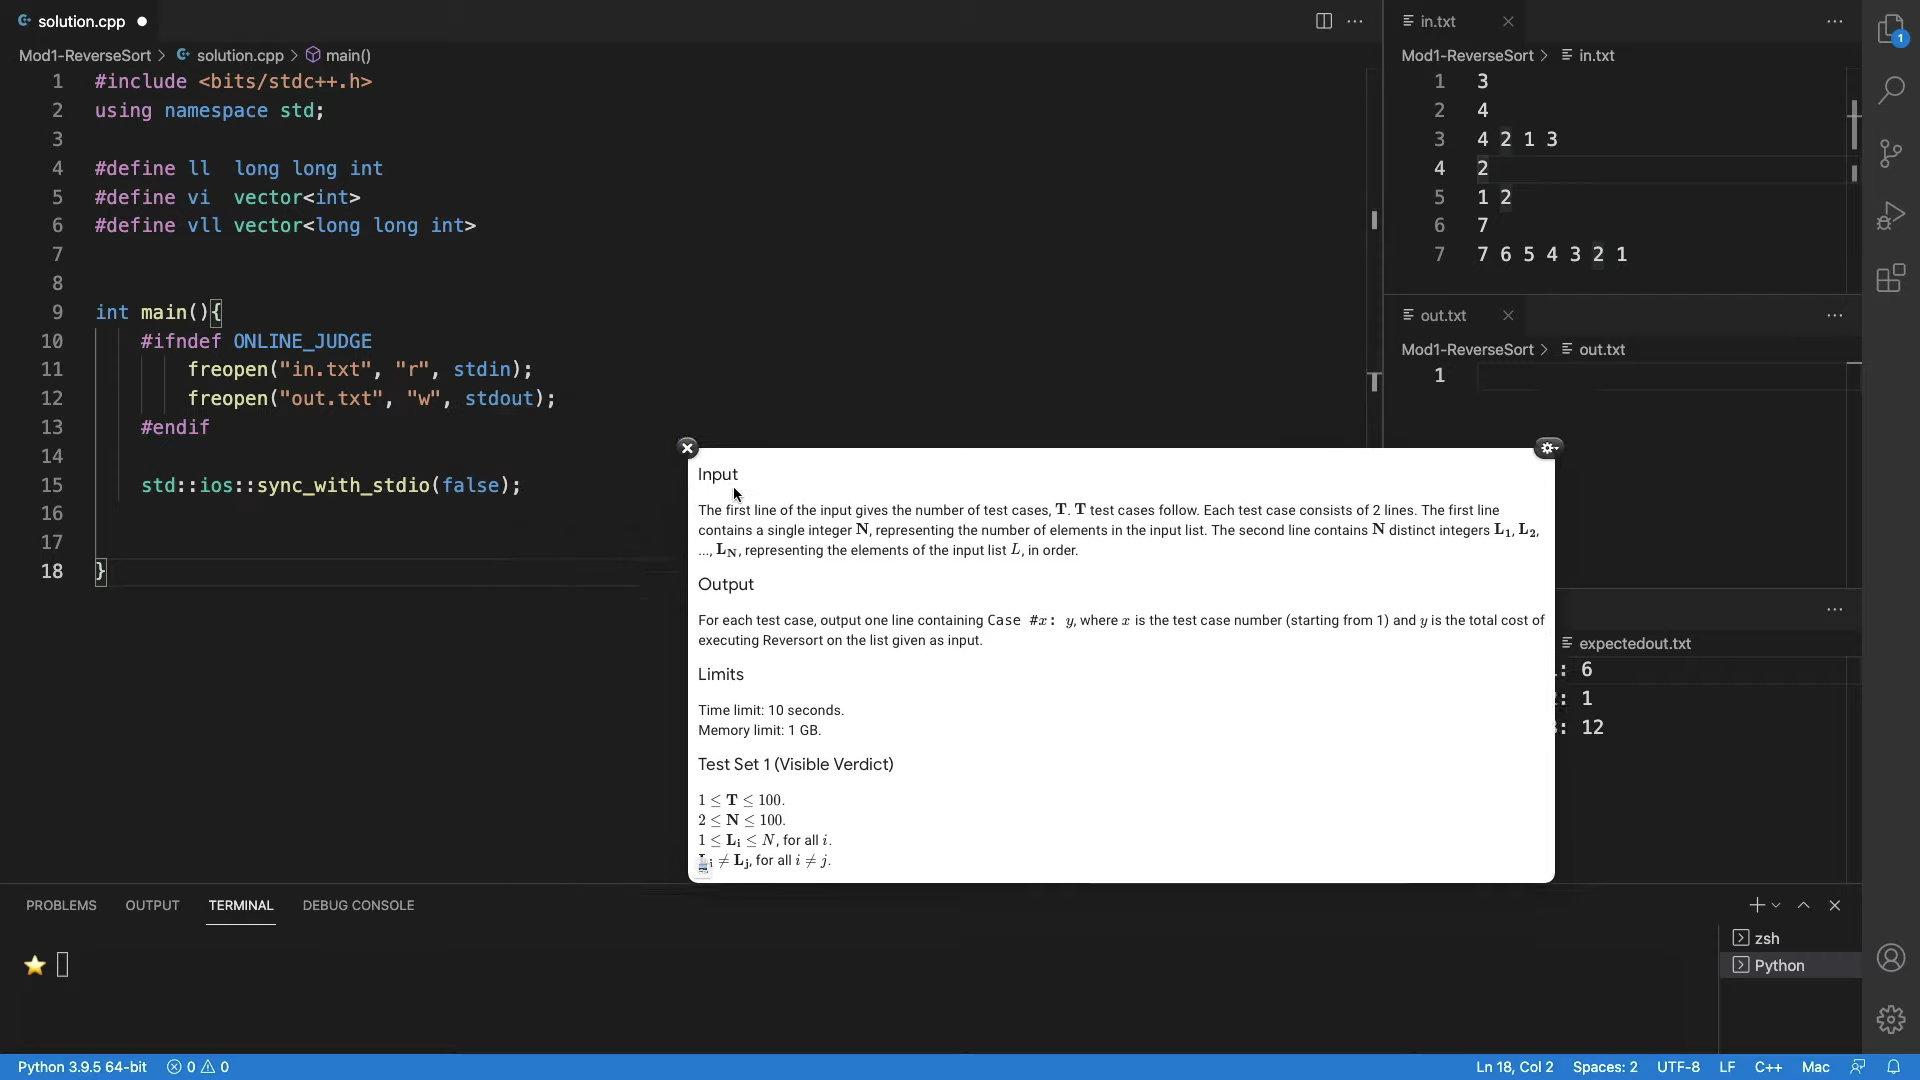Open the Source Control view icon

pos(1890,153)
